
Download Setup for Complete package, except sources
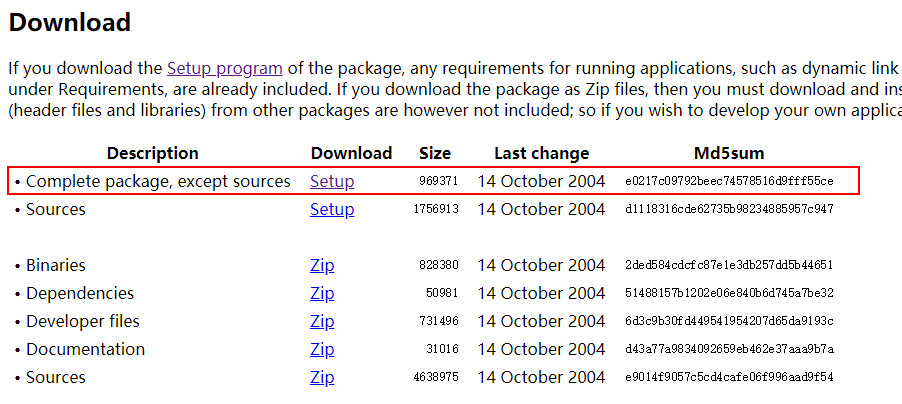[x=332, y=181]
